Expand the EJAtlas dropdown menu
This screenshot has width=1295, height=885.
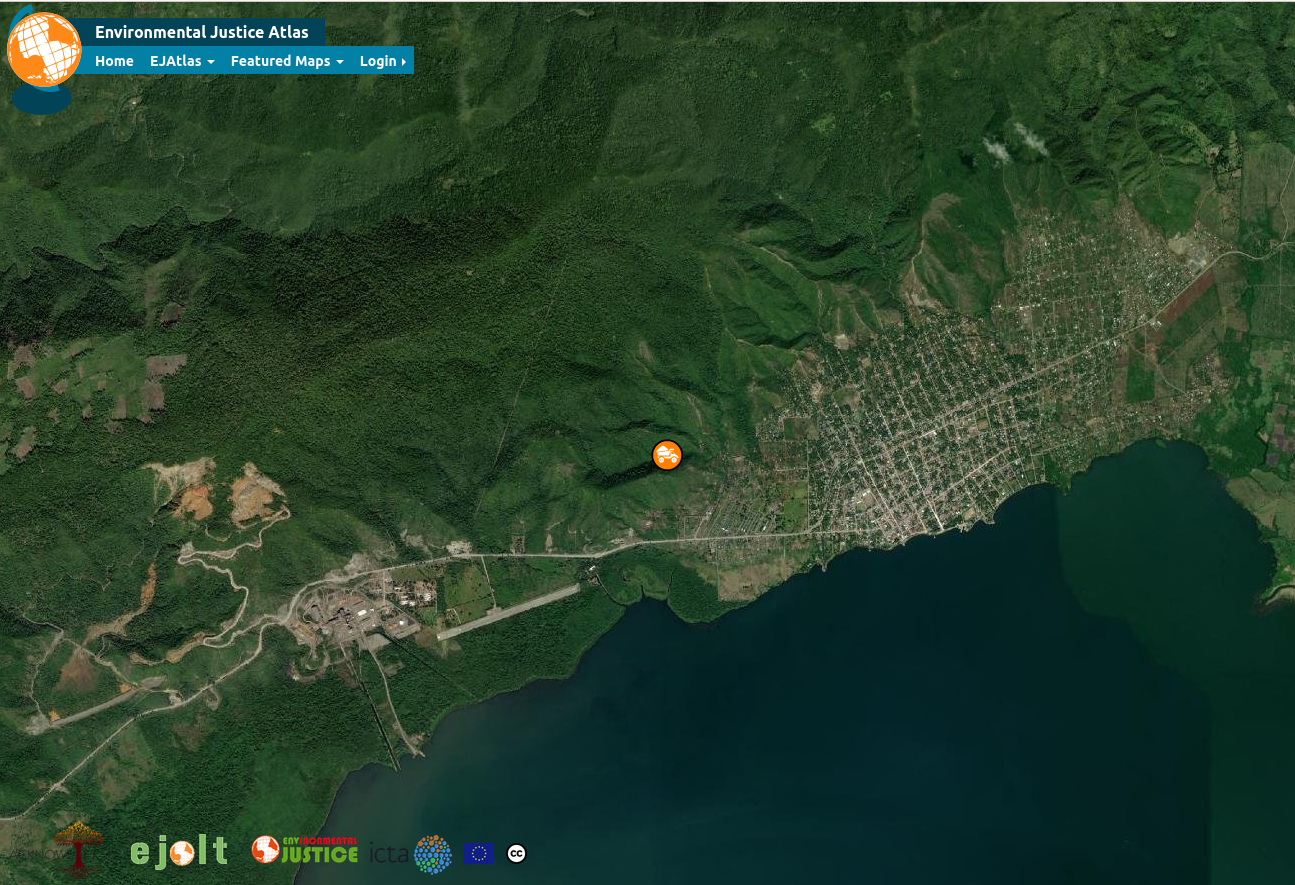point(182,61)
